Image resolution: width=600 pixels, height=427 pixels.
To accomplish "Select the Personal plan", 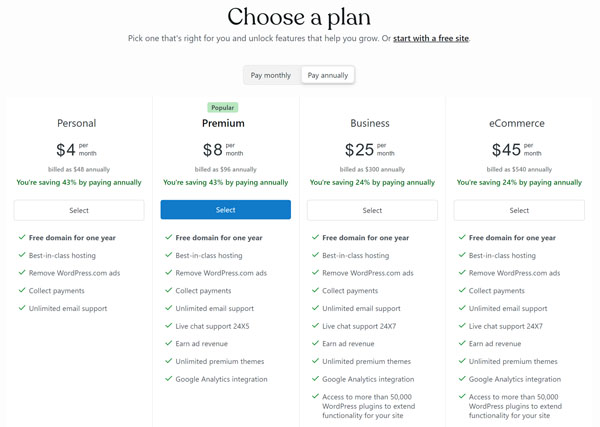I will (x=79, y=210).
